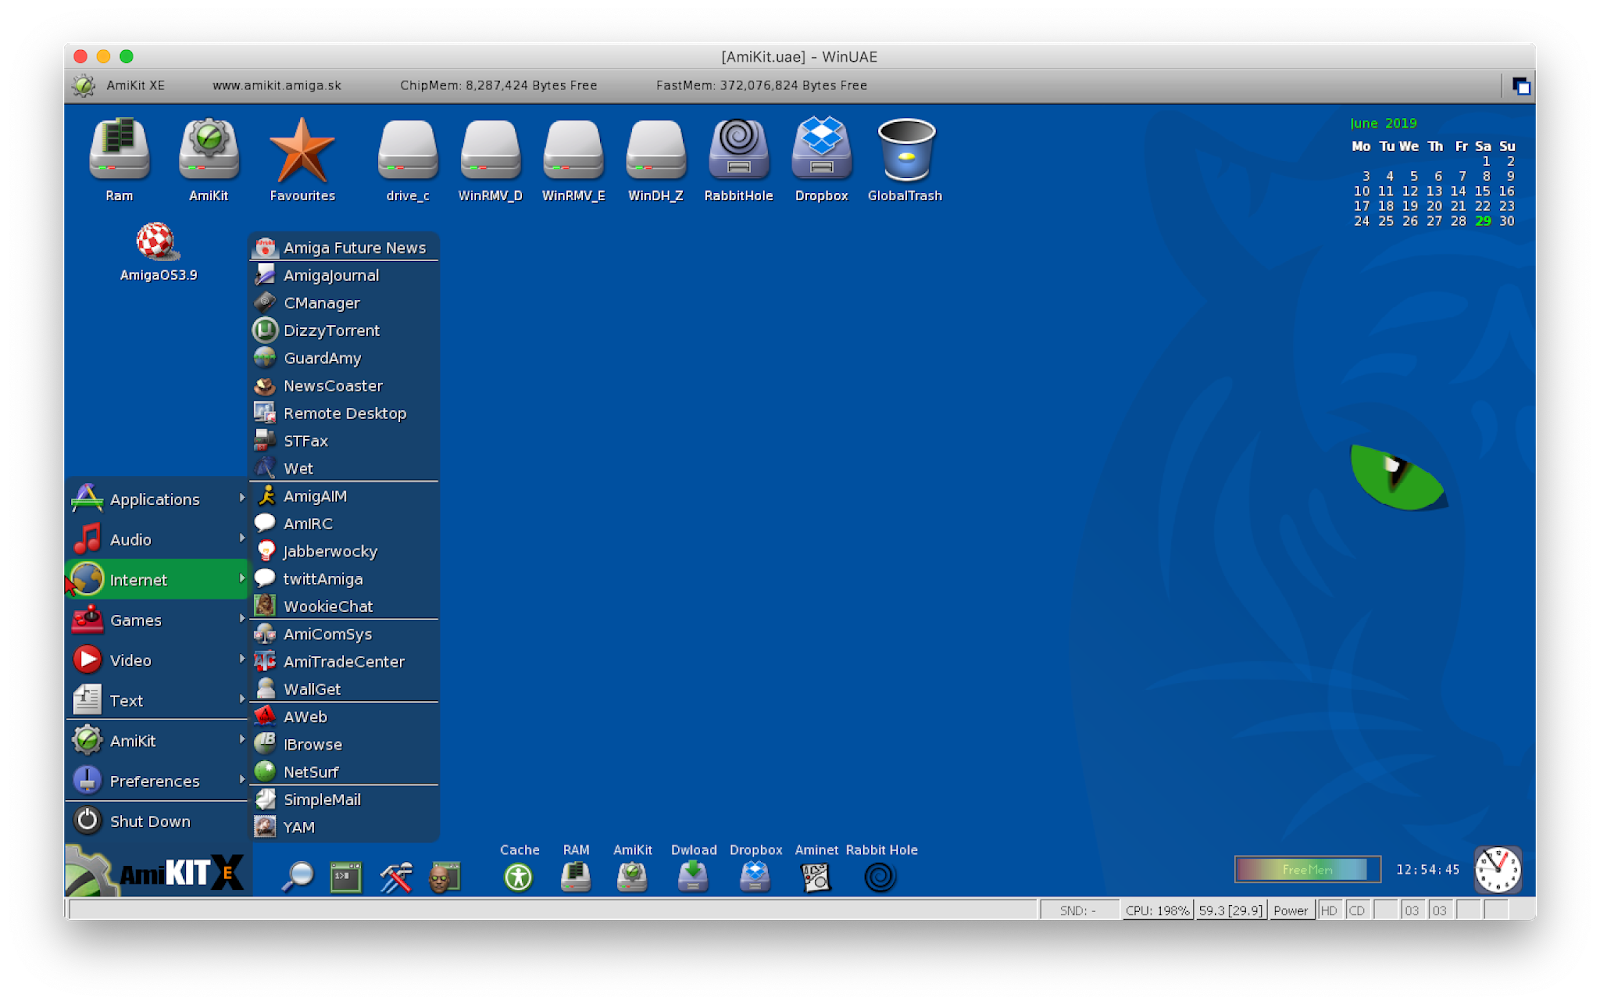This screenshot has height=1005, width=1600.
Task: Open CManager contact manager
Action: [344, 302]
